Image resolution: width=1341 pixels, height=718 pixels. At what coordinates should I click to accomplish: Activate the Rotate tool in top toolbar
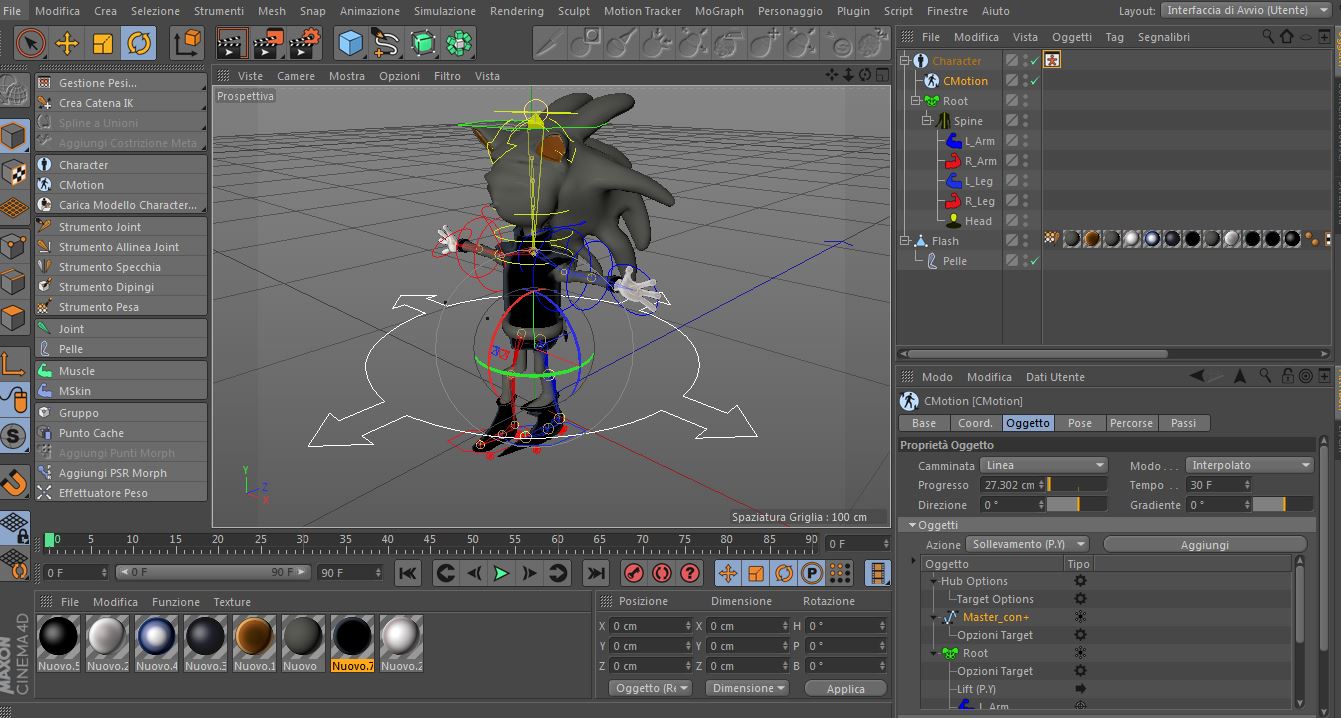coord(139,43)
